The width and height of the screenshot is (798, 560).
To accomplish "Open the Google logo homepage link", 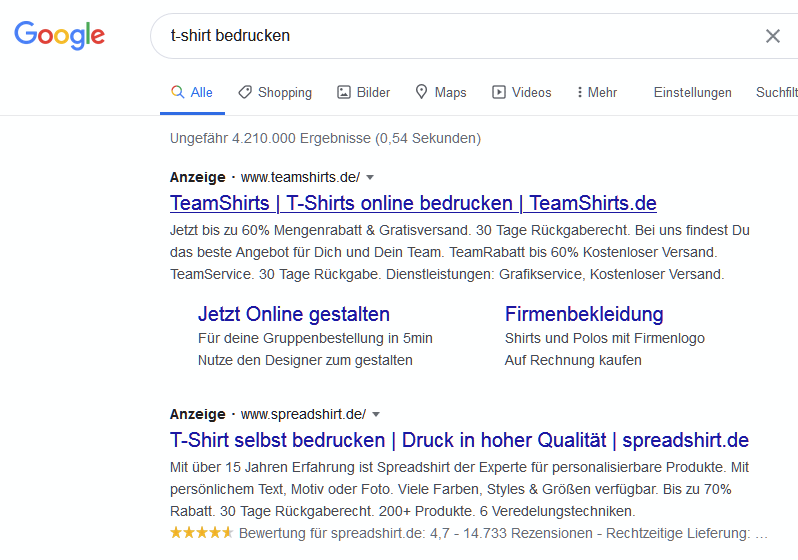I will 59,35.
